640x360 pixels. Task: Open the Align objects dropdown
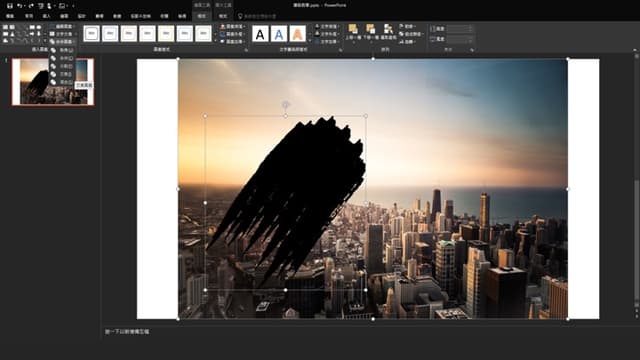[409, 27]
